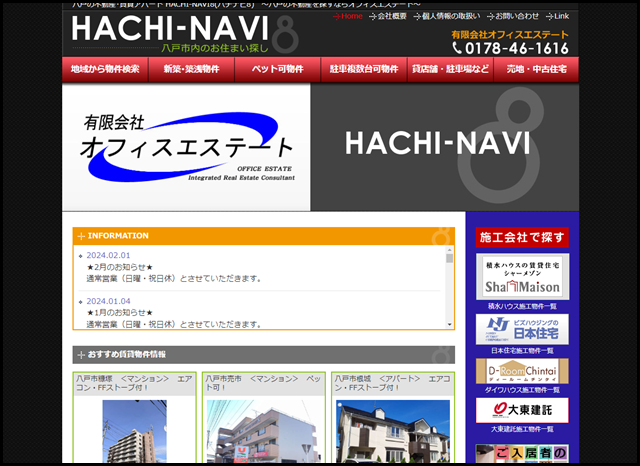Select the ペット可物件 menu tab
This screenshot has width=640, height=466.
click(278, 69)
